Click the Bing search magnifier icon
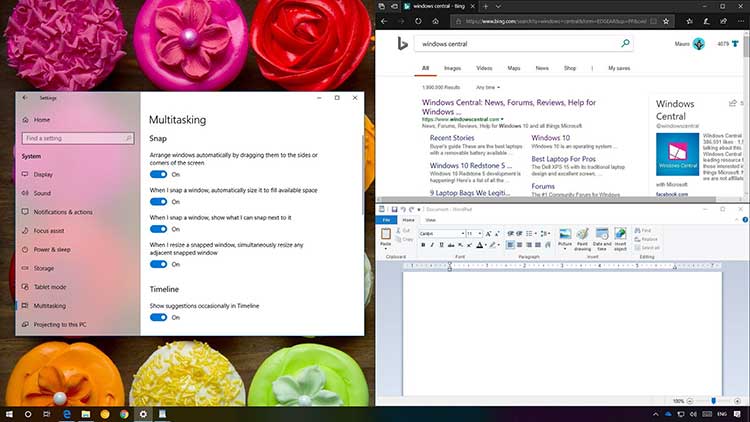The image size is (750, 422). (x=625, y=44)
